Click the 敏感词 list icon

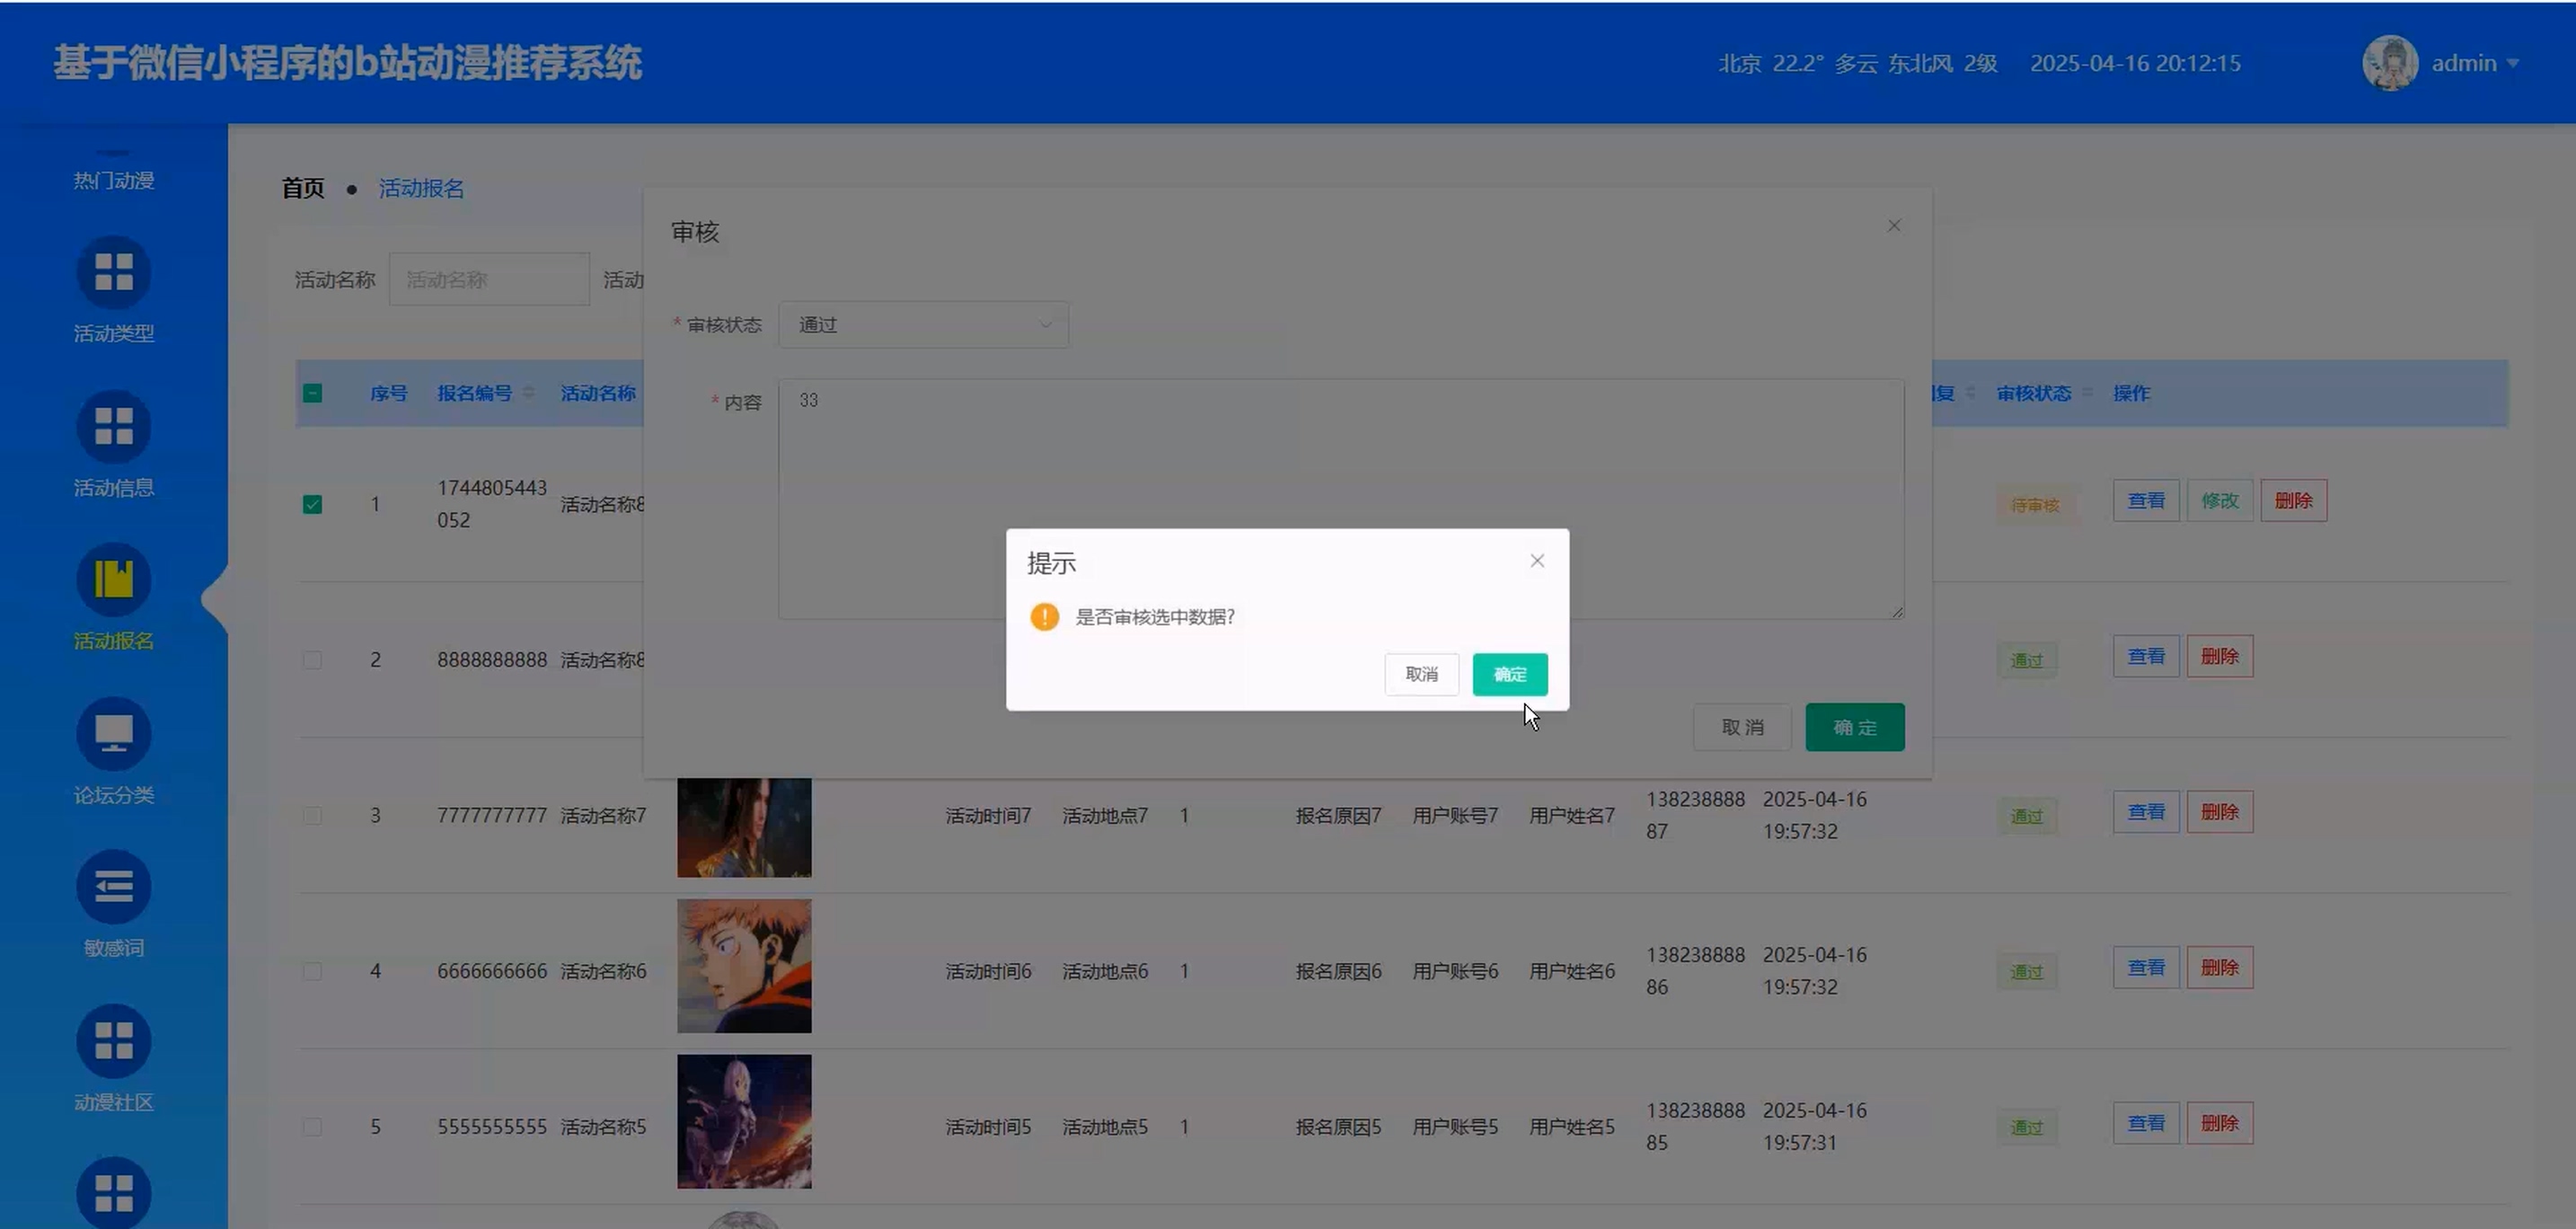[113, 886]
